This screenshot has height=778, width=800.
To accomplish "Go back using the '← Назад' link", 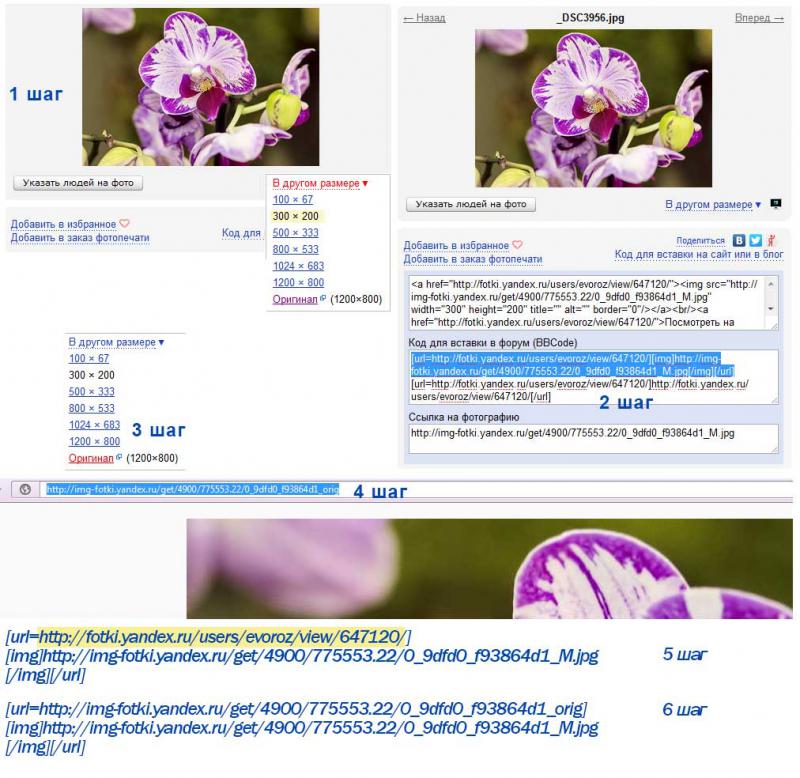I will tap(424, 18).
